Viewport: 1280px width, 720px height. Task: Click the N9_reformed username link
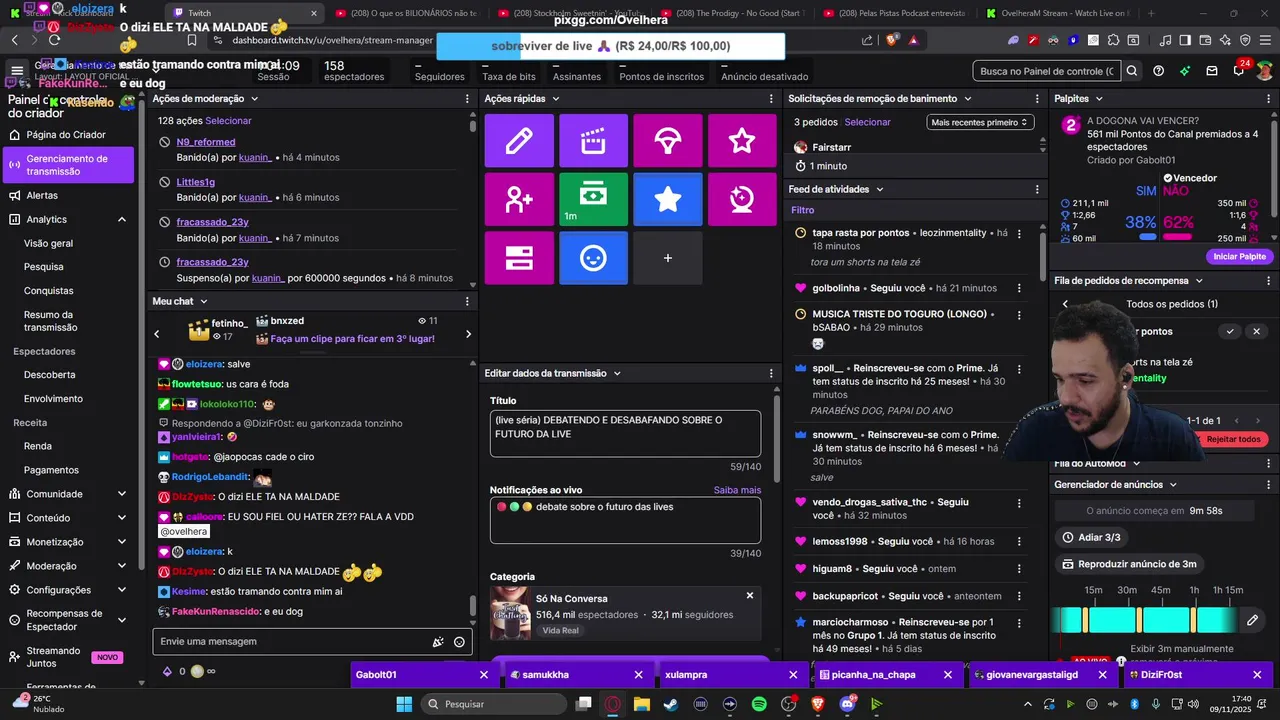[206, 142]
